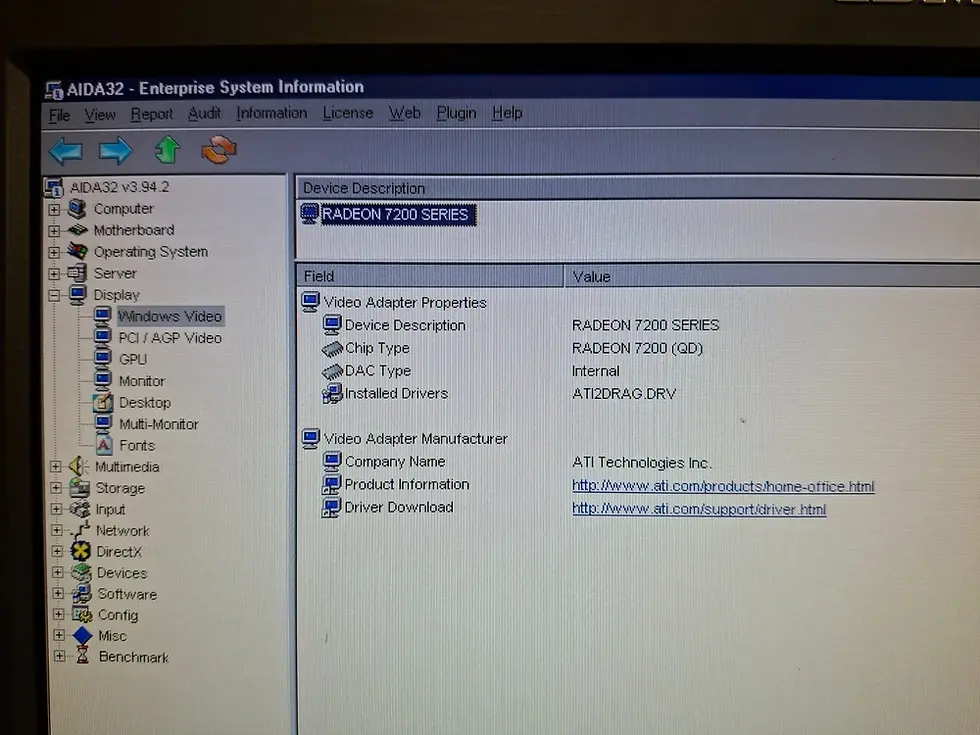Expand the DirectX tree node
The height and width of the screenshot is (735, 980).
click(x=58, y=551)
